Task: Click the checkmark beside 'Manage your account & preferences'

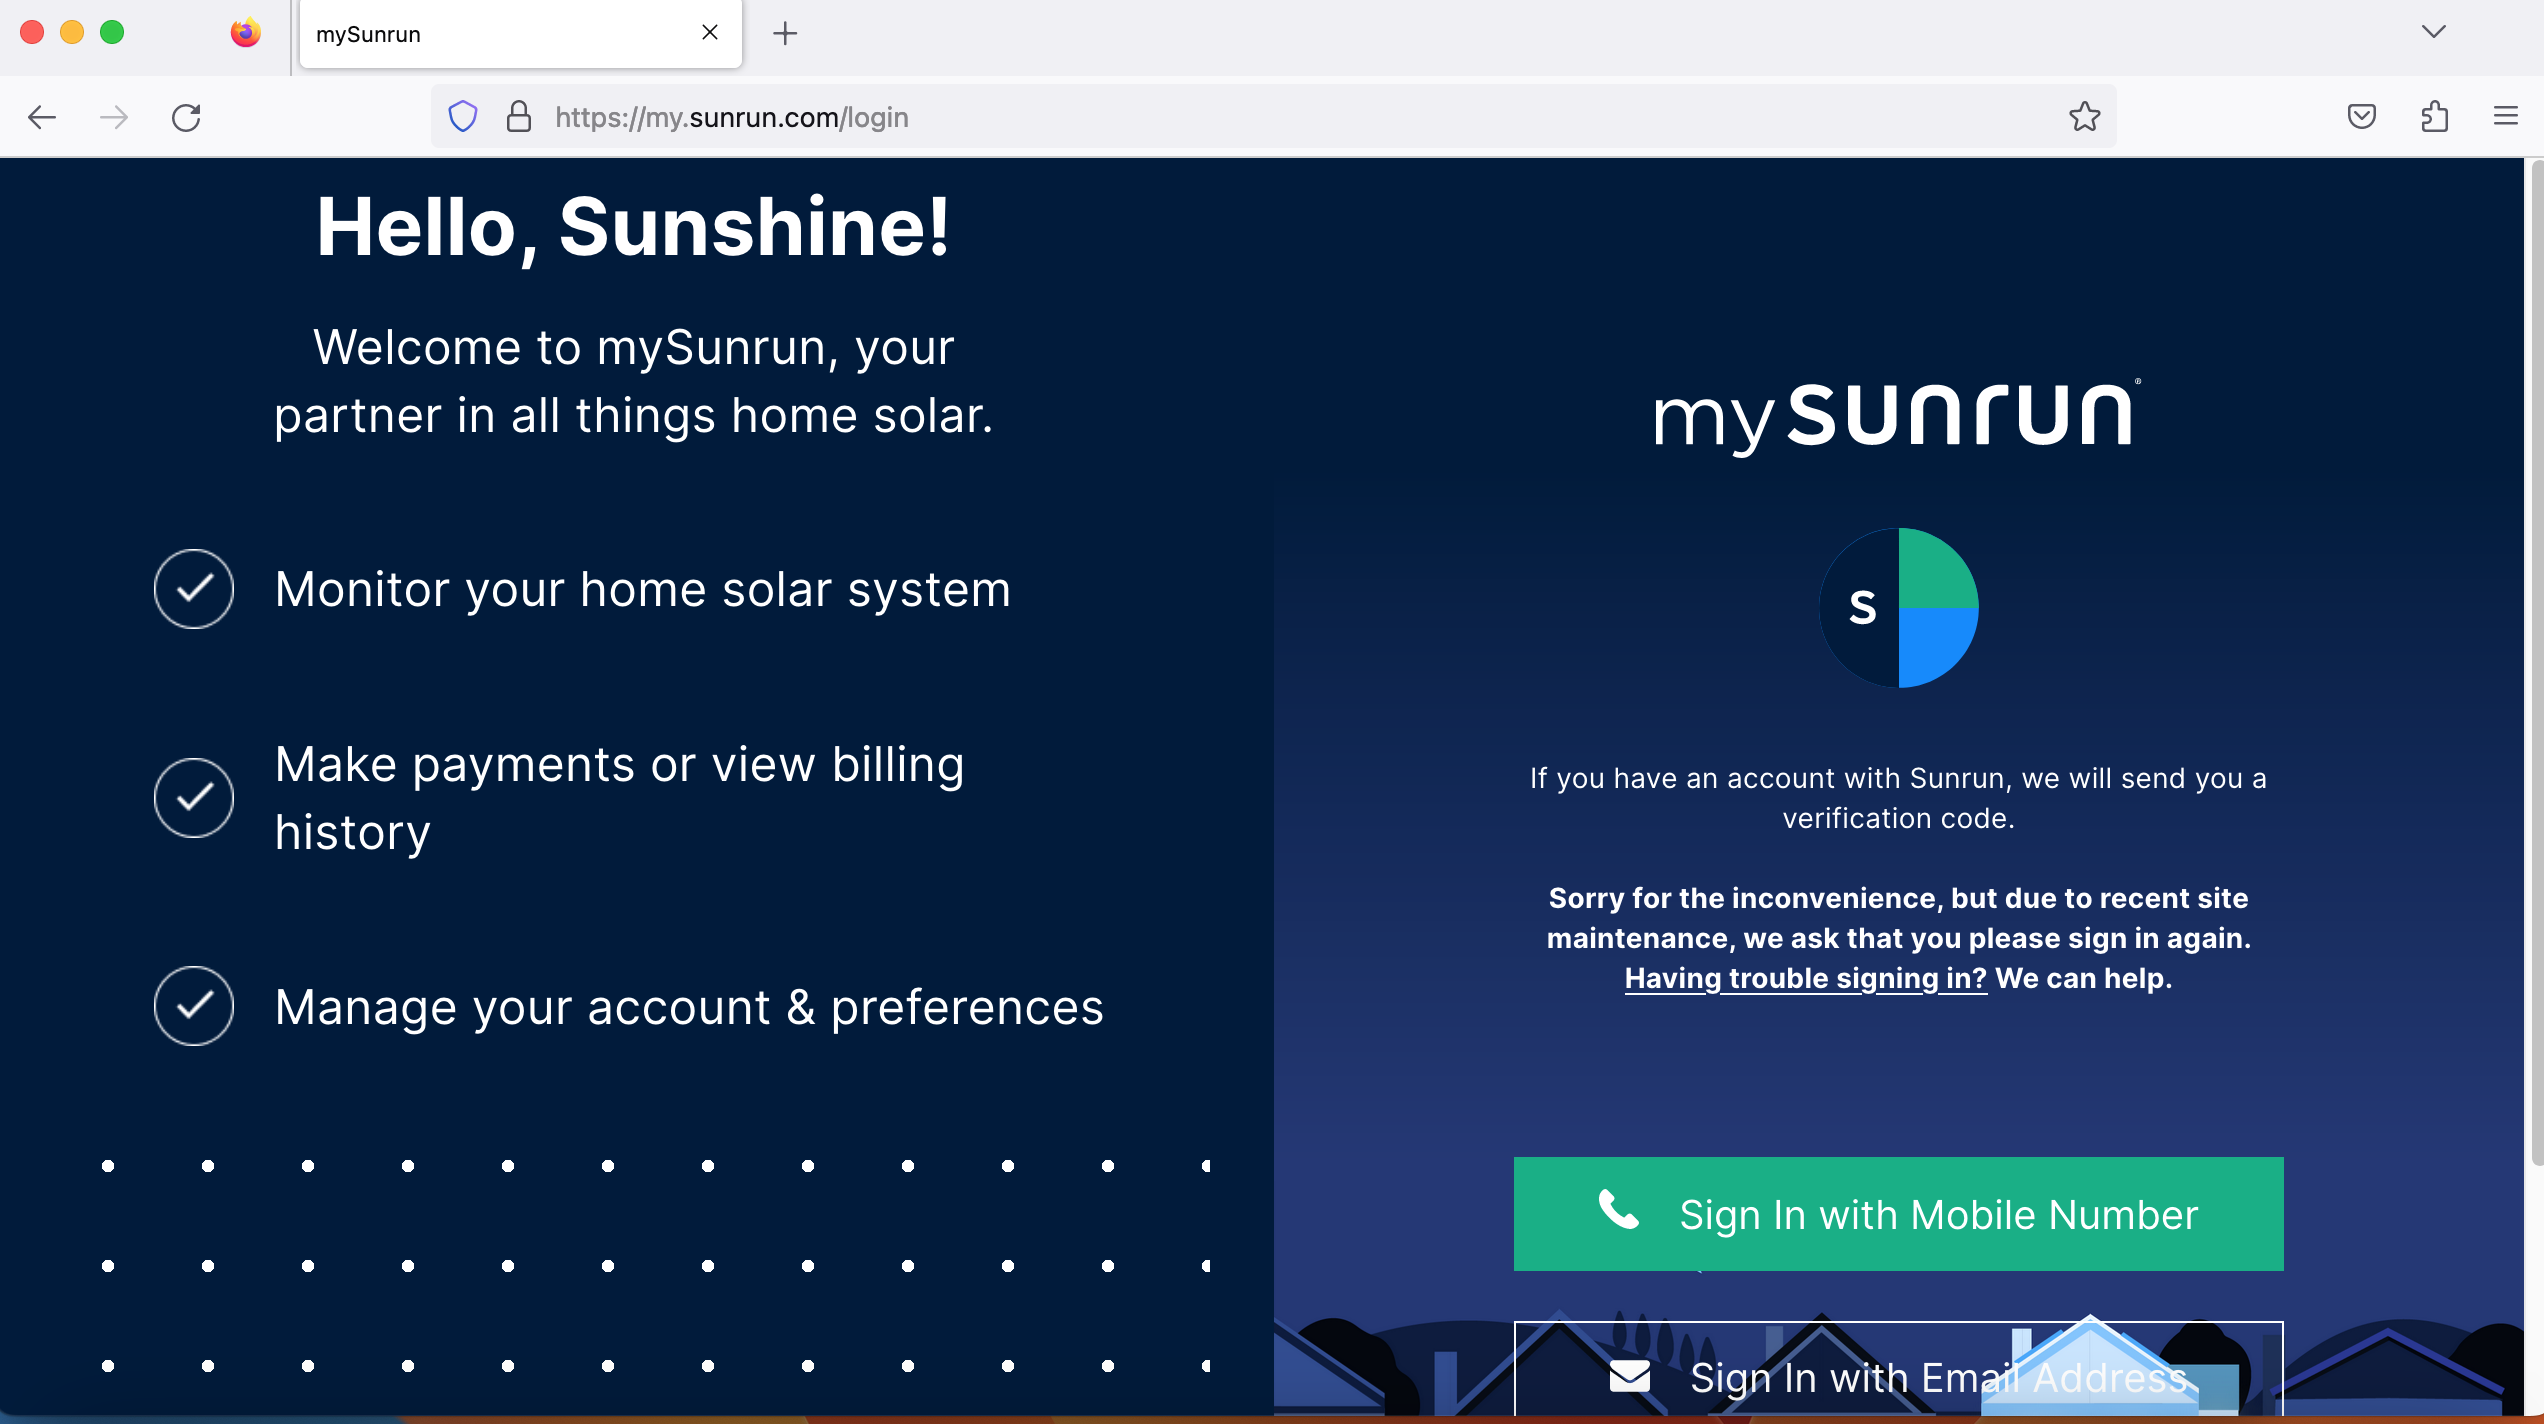Action: tap(193, 1006)
